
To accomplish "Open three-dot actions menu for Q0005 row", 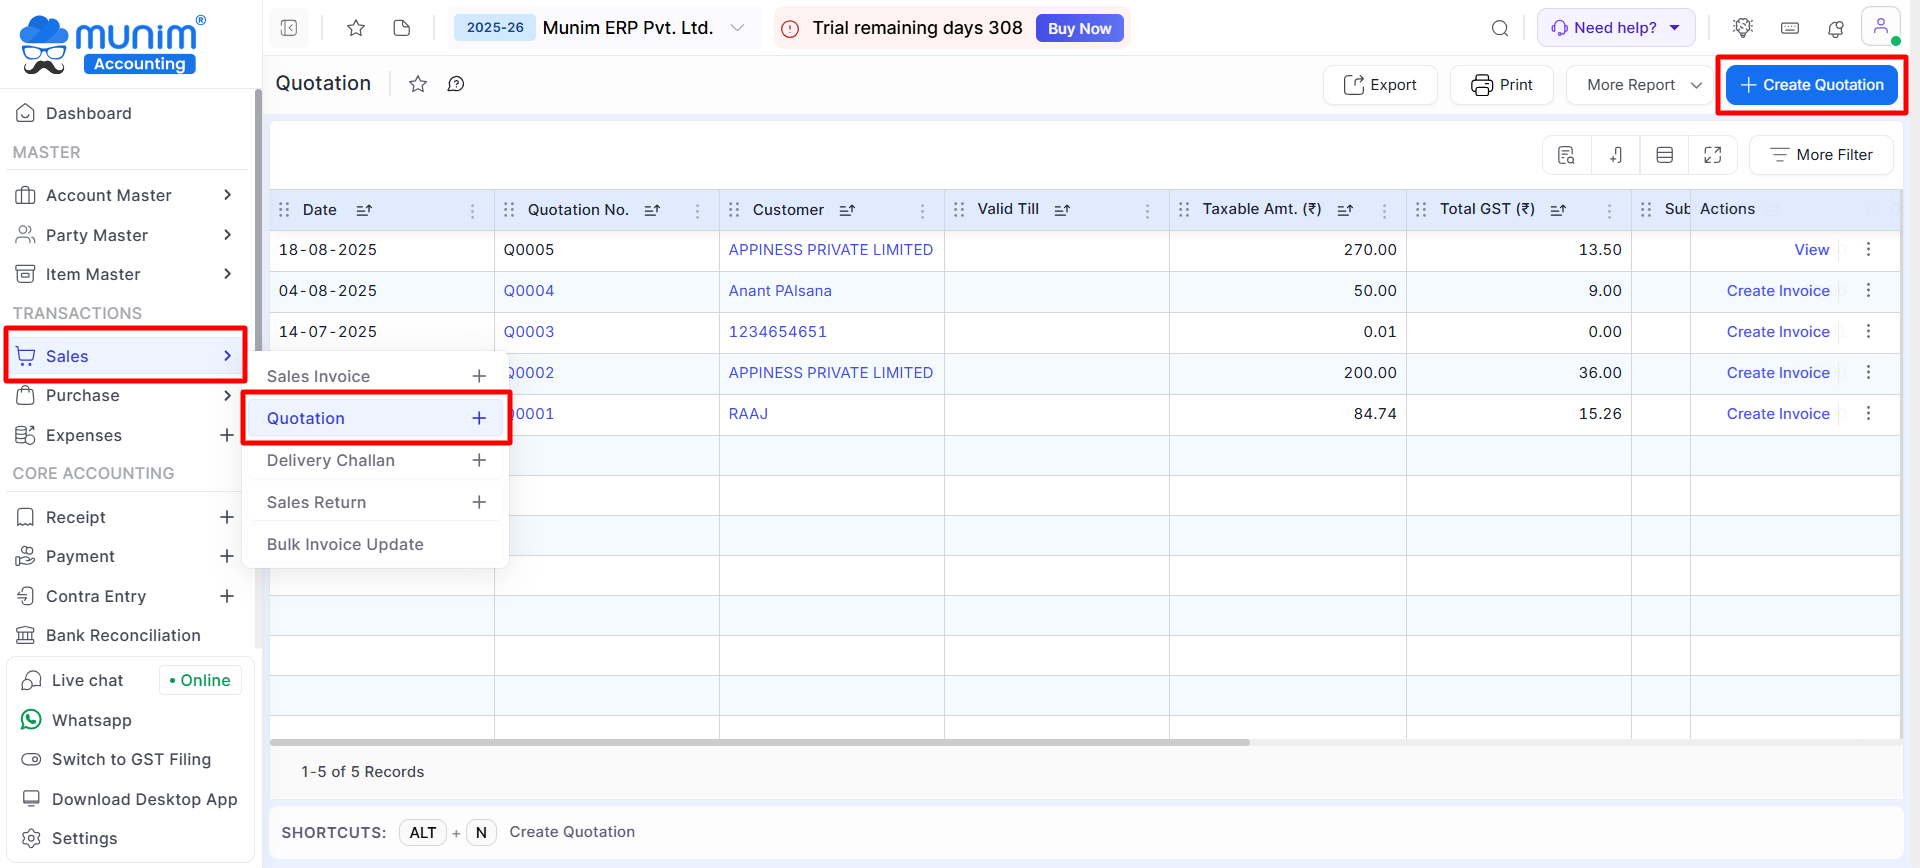I will (x=1868, y=249).
